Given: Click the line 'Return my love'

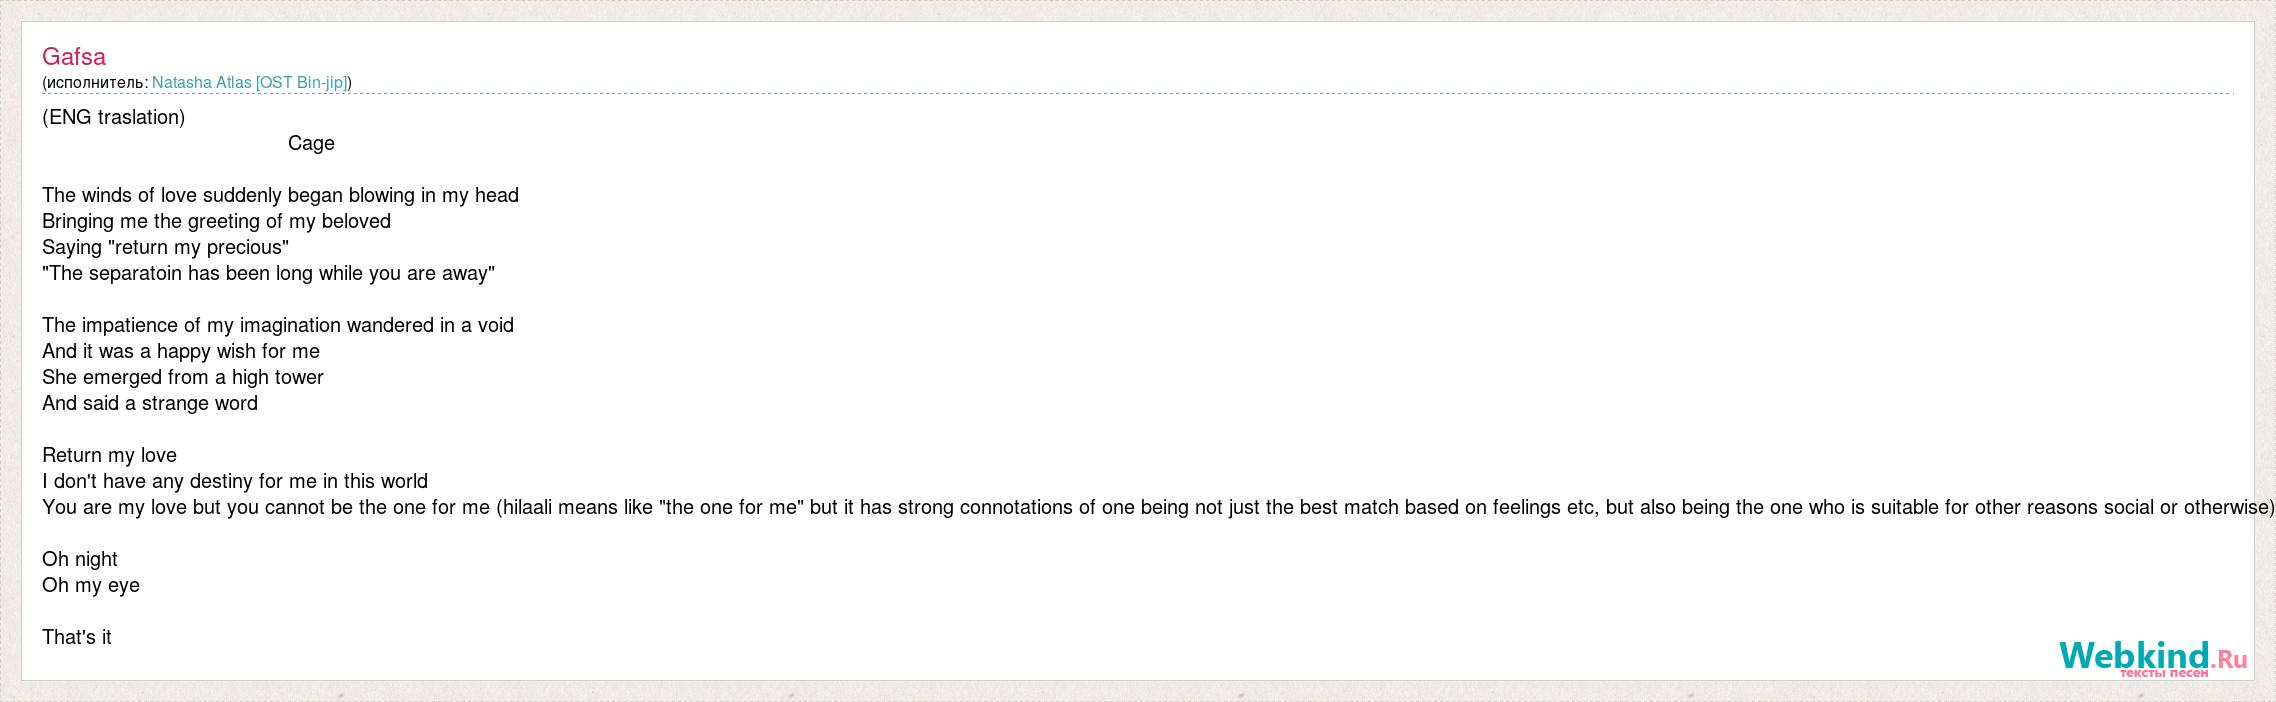Looking at the screenshot, I should pos(109,456).
